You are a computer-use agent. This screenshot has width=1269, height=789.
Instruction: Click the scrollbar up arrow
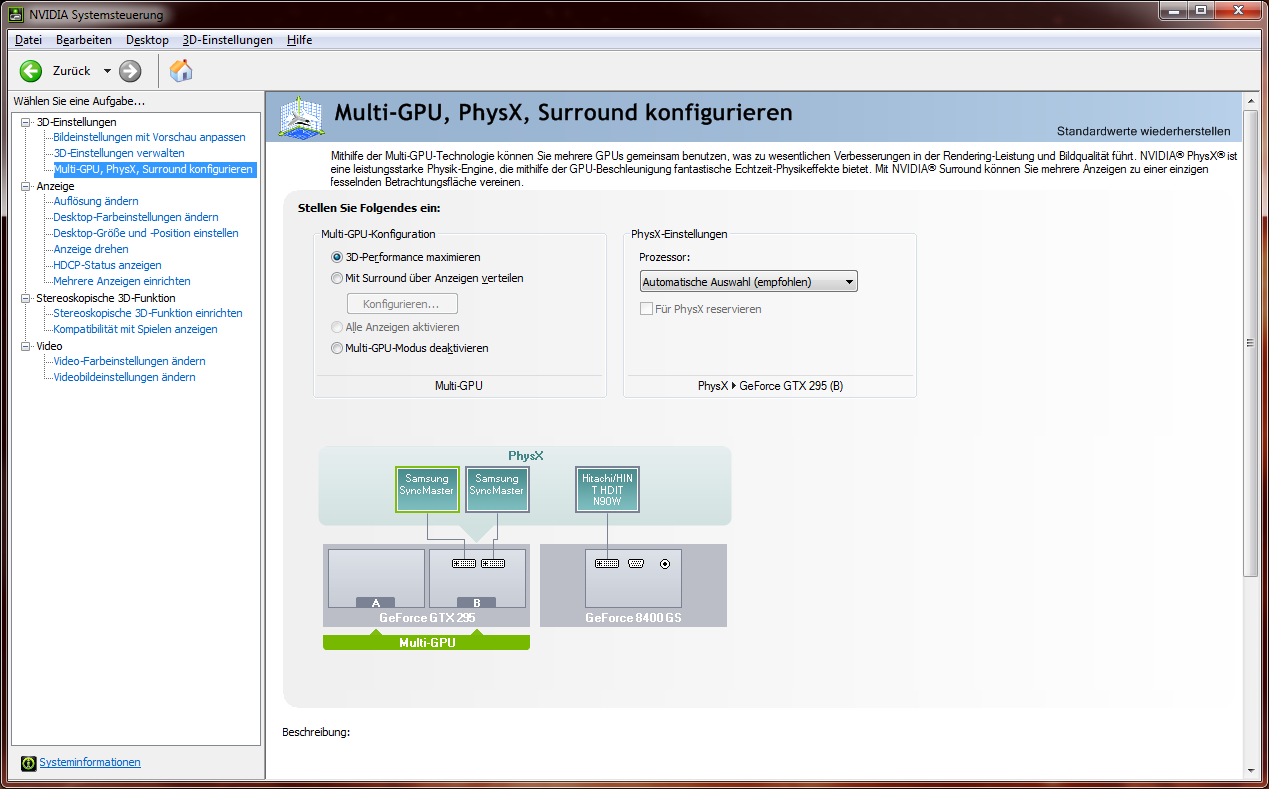[1249, 100]
